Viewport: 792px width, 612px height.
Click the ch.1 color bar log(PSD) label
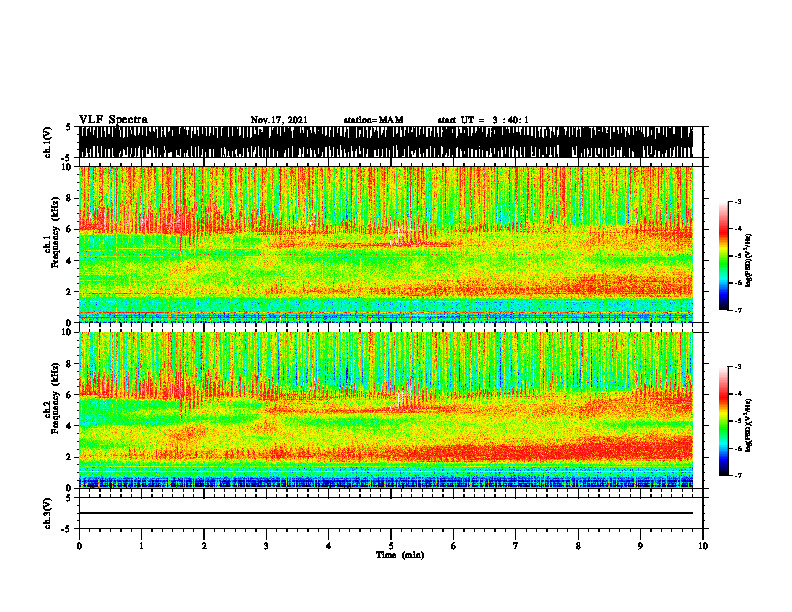749,261
